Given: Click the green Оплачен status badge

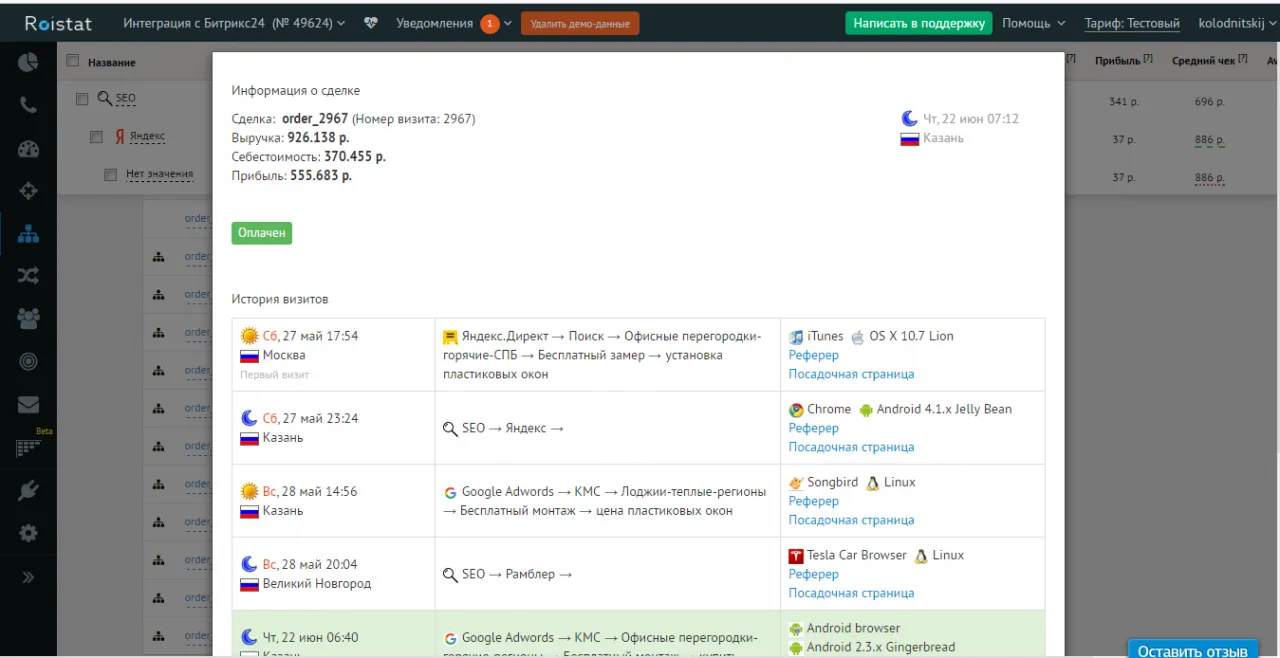Looking at the screenshot, I should tap(261, 232).
